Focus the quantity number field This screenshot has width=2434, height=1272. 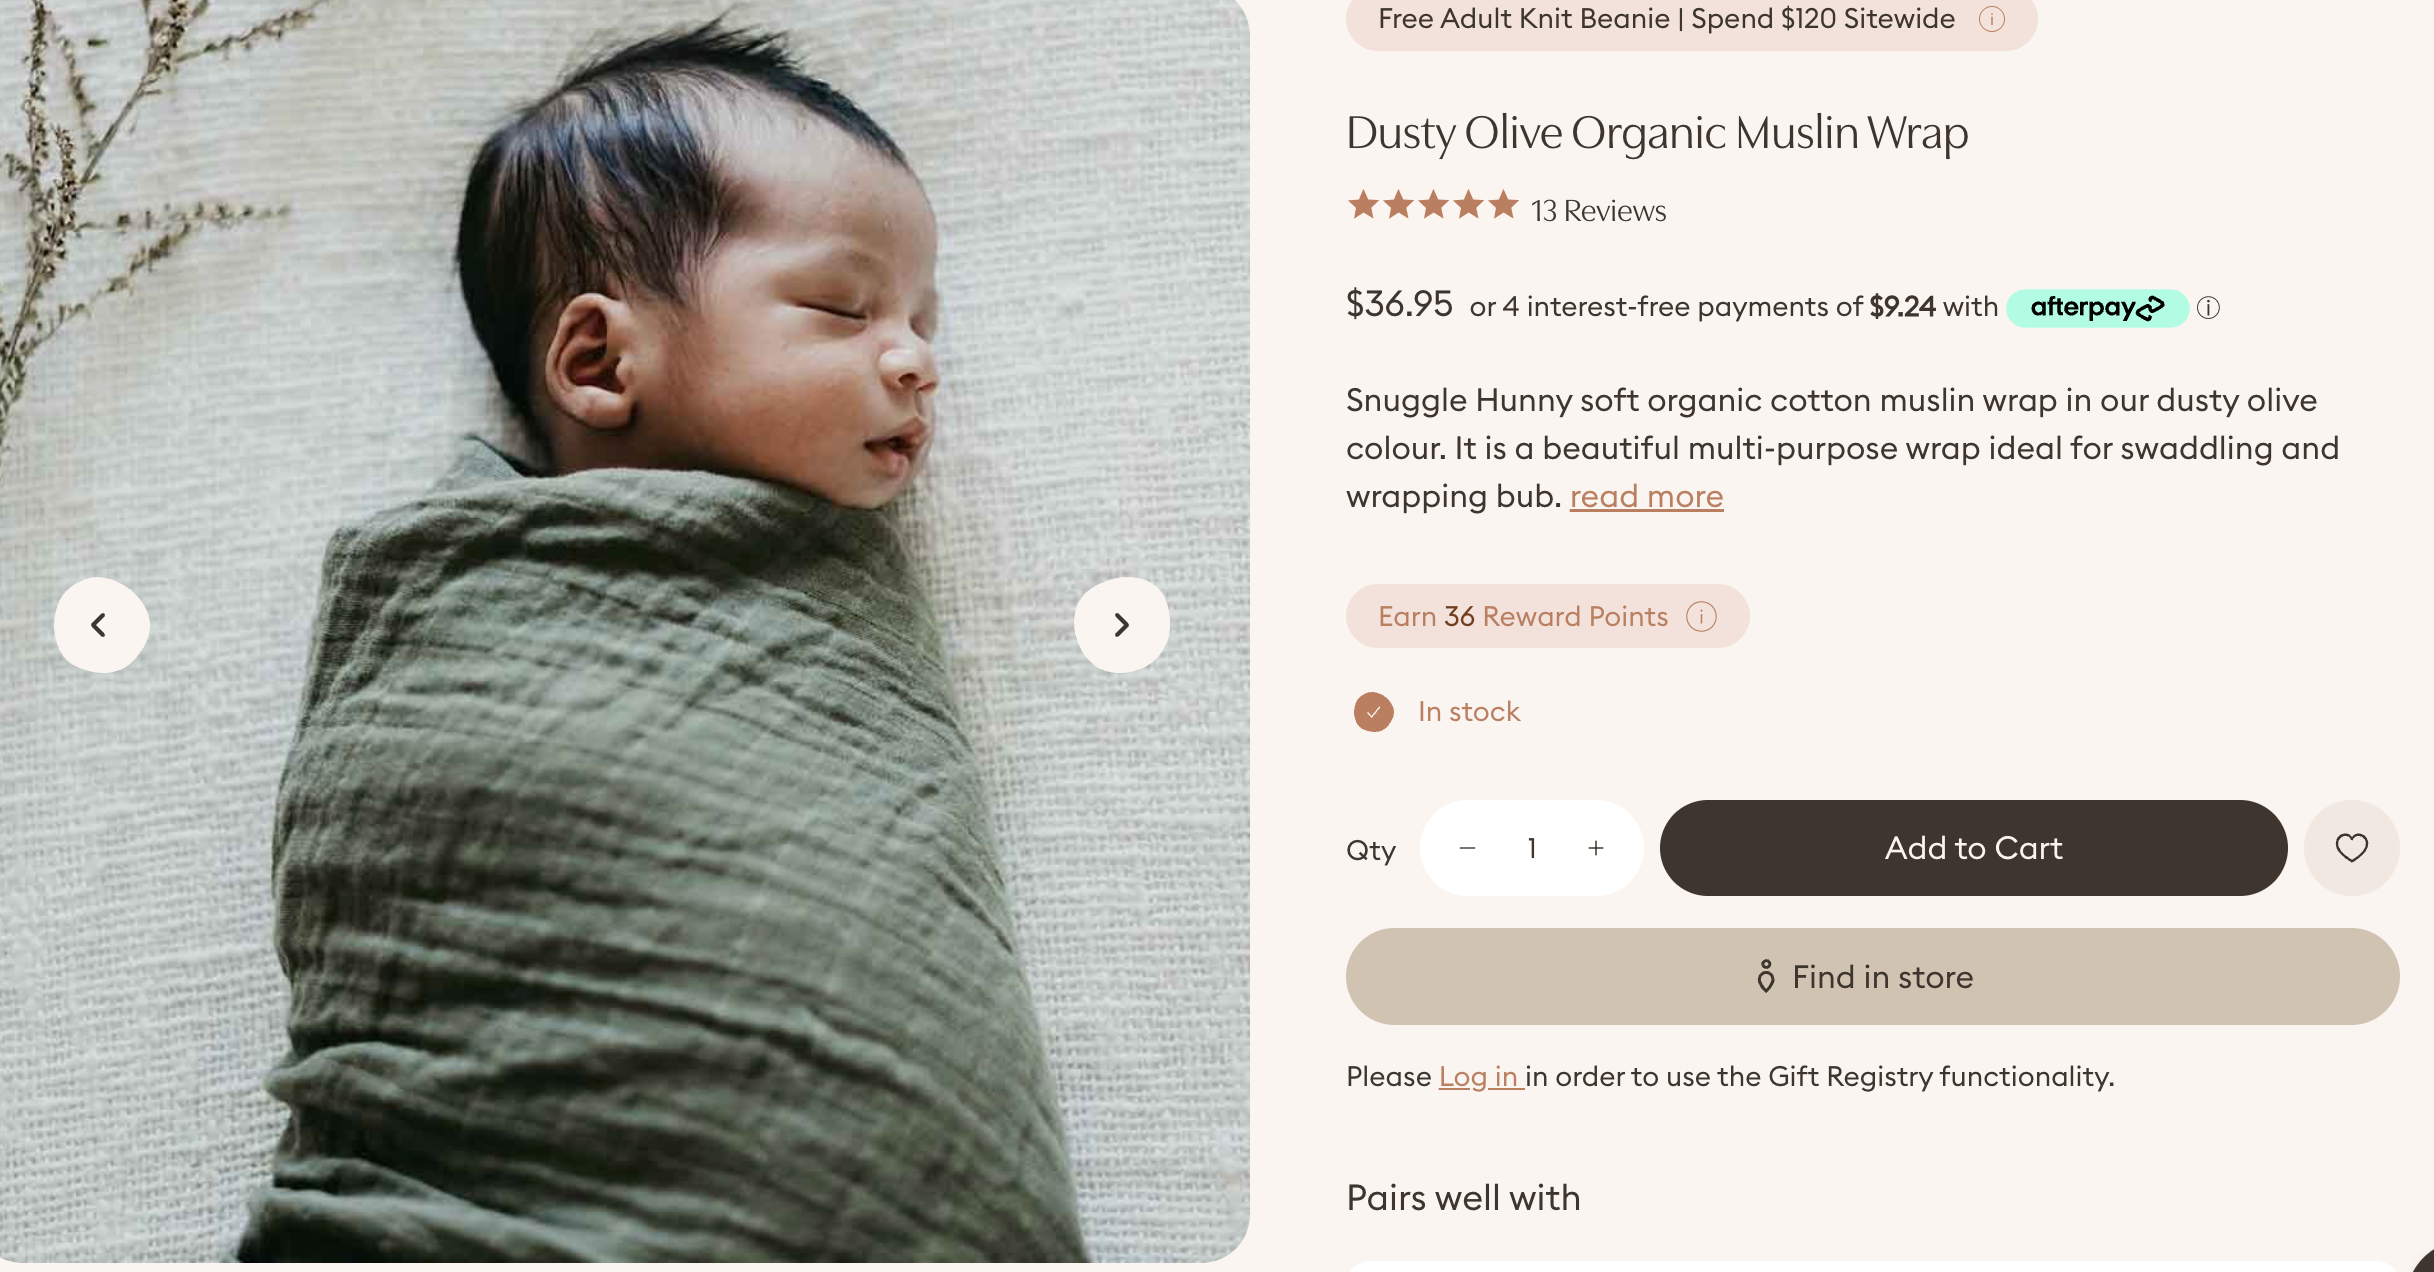pyautogui.click(x=1531, y=848)
